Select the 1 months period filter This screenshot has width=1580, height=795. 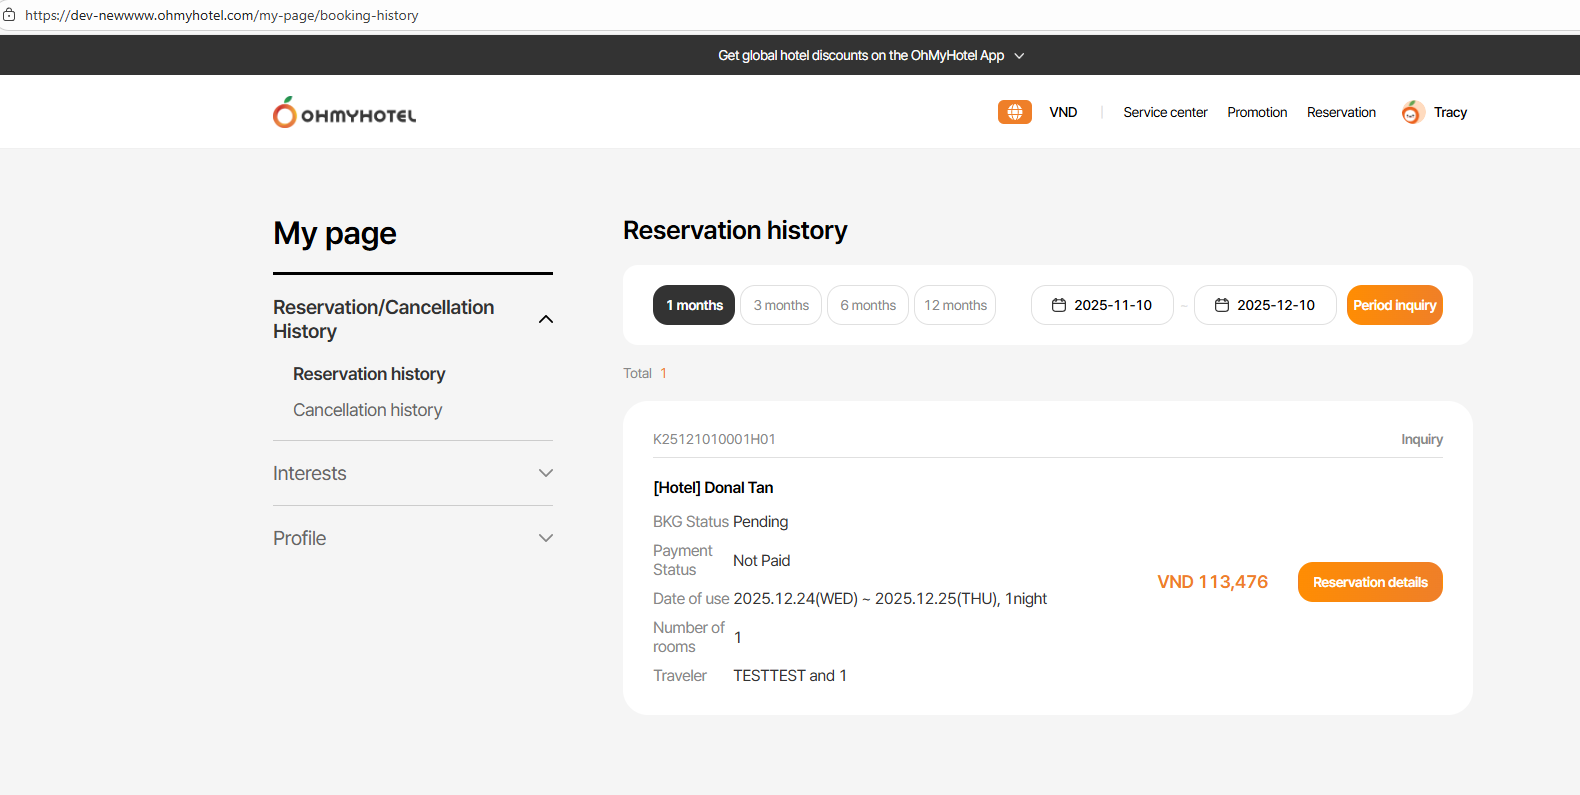(694, 305)
